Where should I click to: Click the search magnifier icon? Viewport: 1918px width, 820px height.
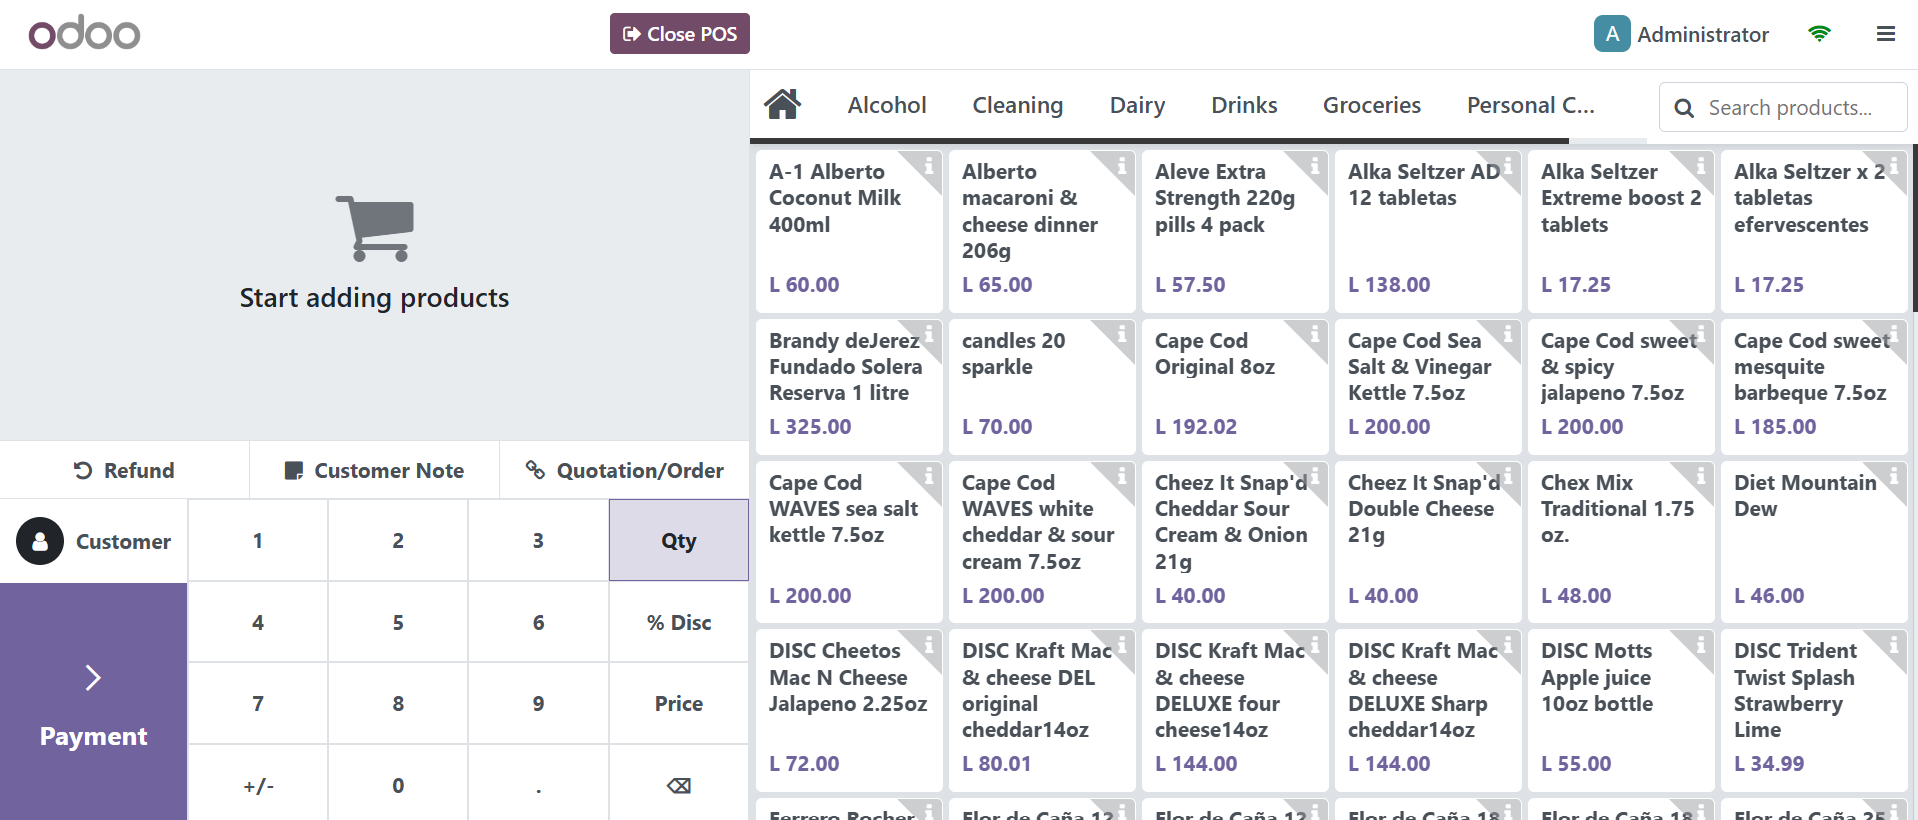point(1684,108)
